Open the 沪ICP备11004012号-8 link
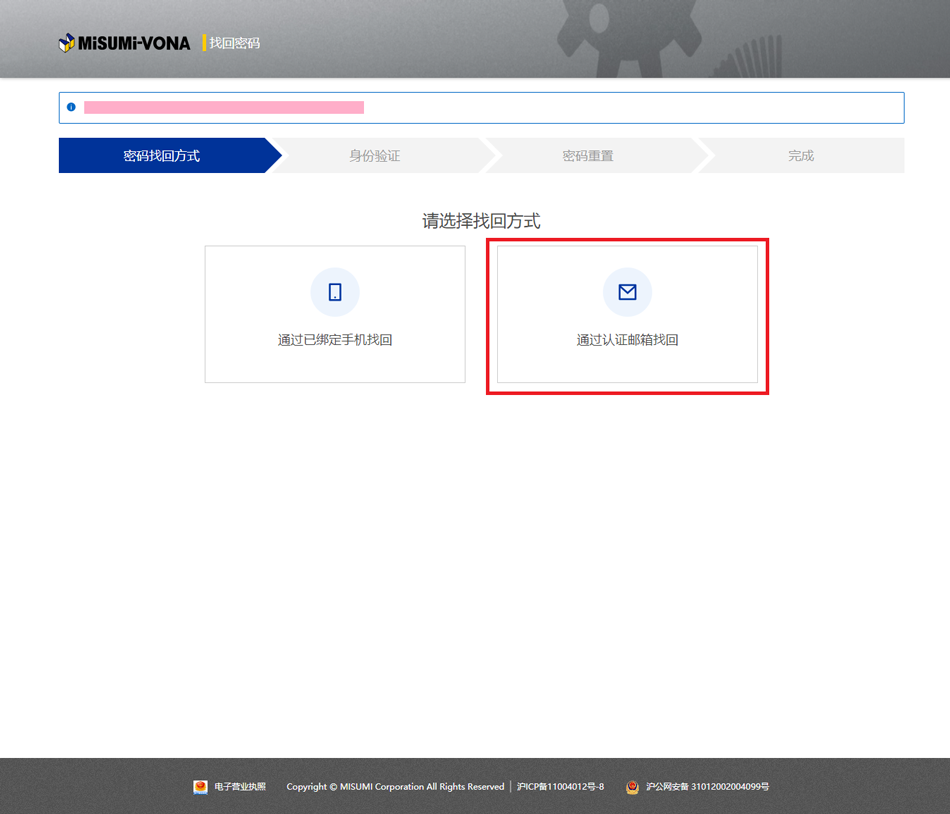Image resolution: width=950 pixels, height=814 pixels. [560, 787]
